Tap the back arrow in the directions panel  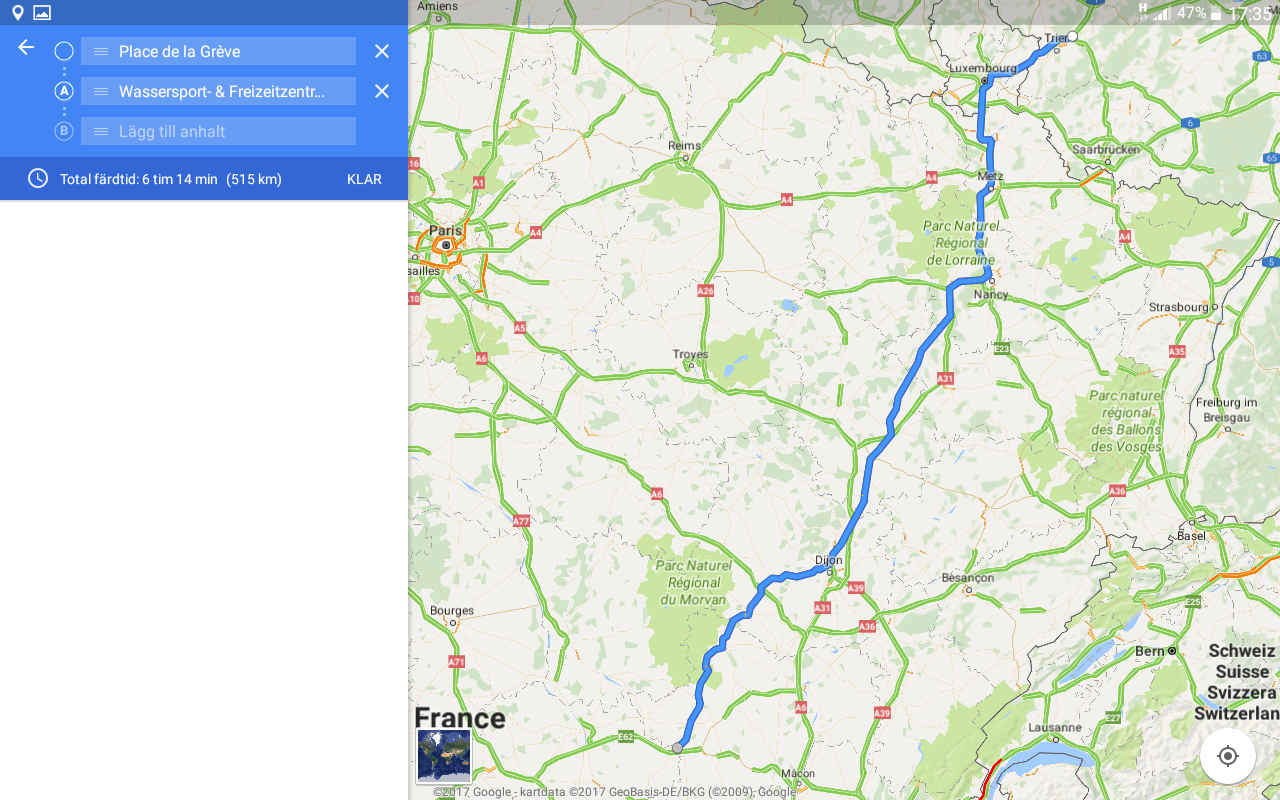26,47
